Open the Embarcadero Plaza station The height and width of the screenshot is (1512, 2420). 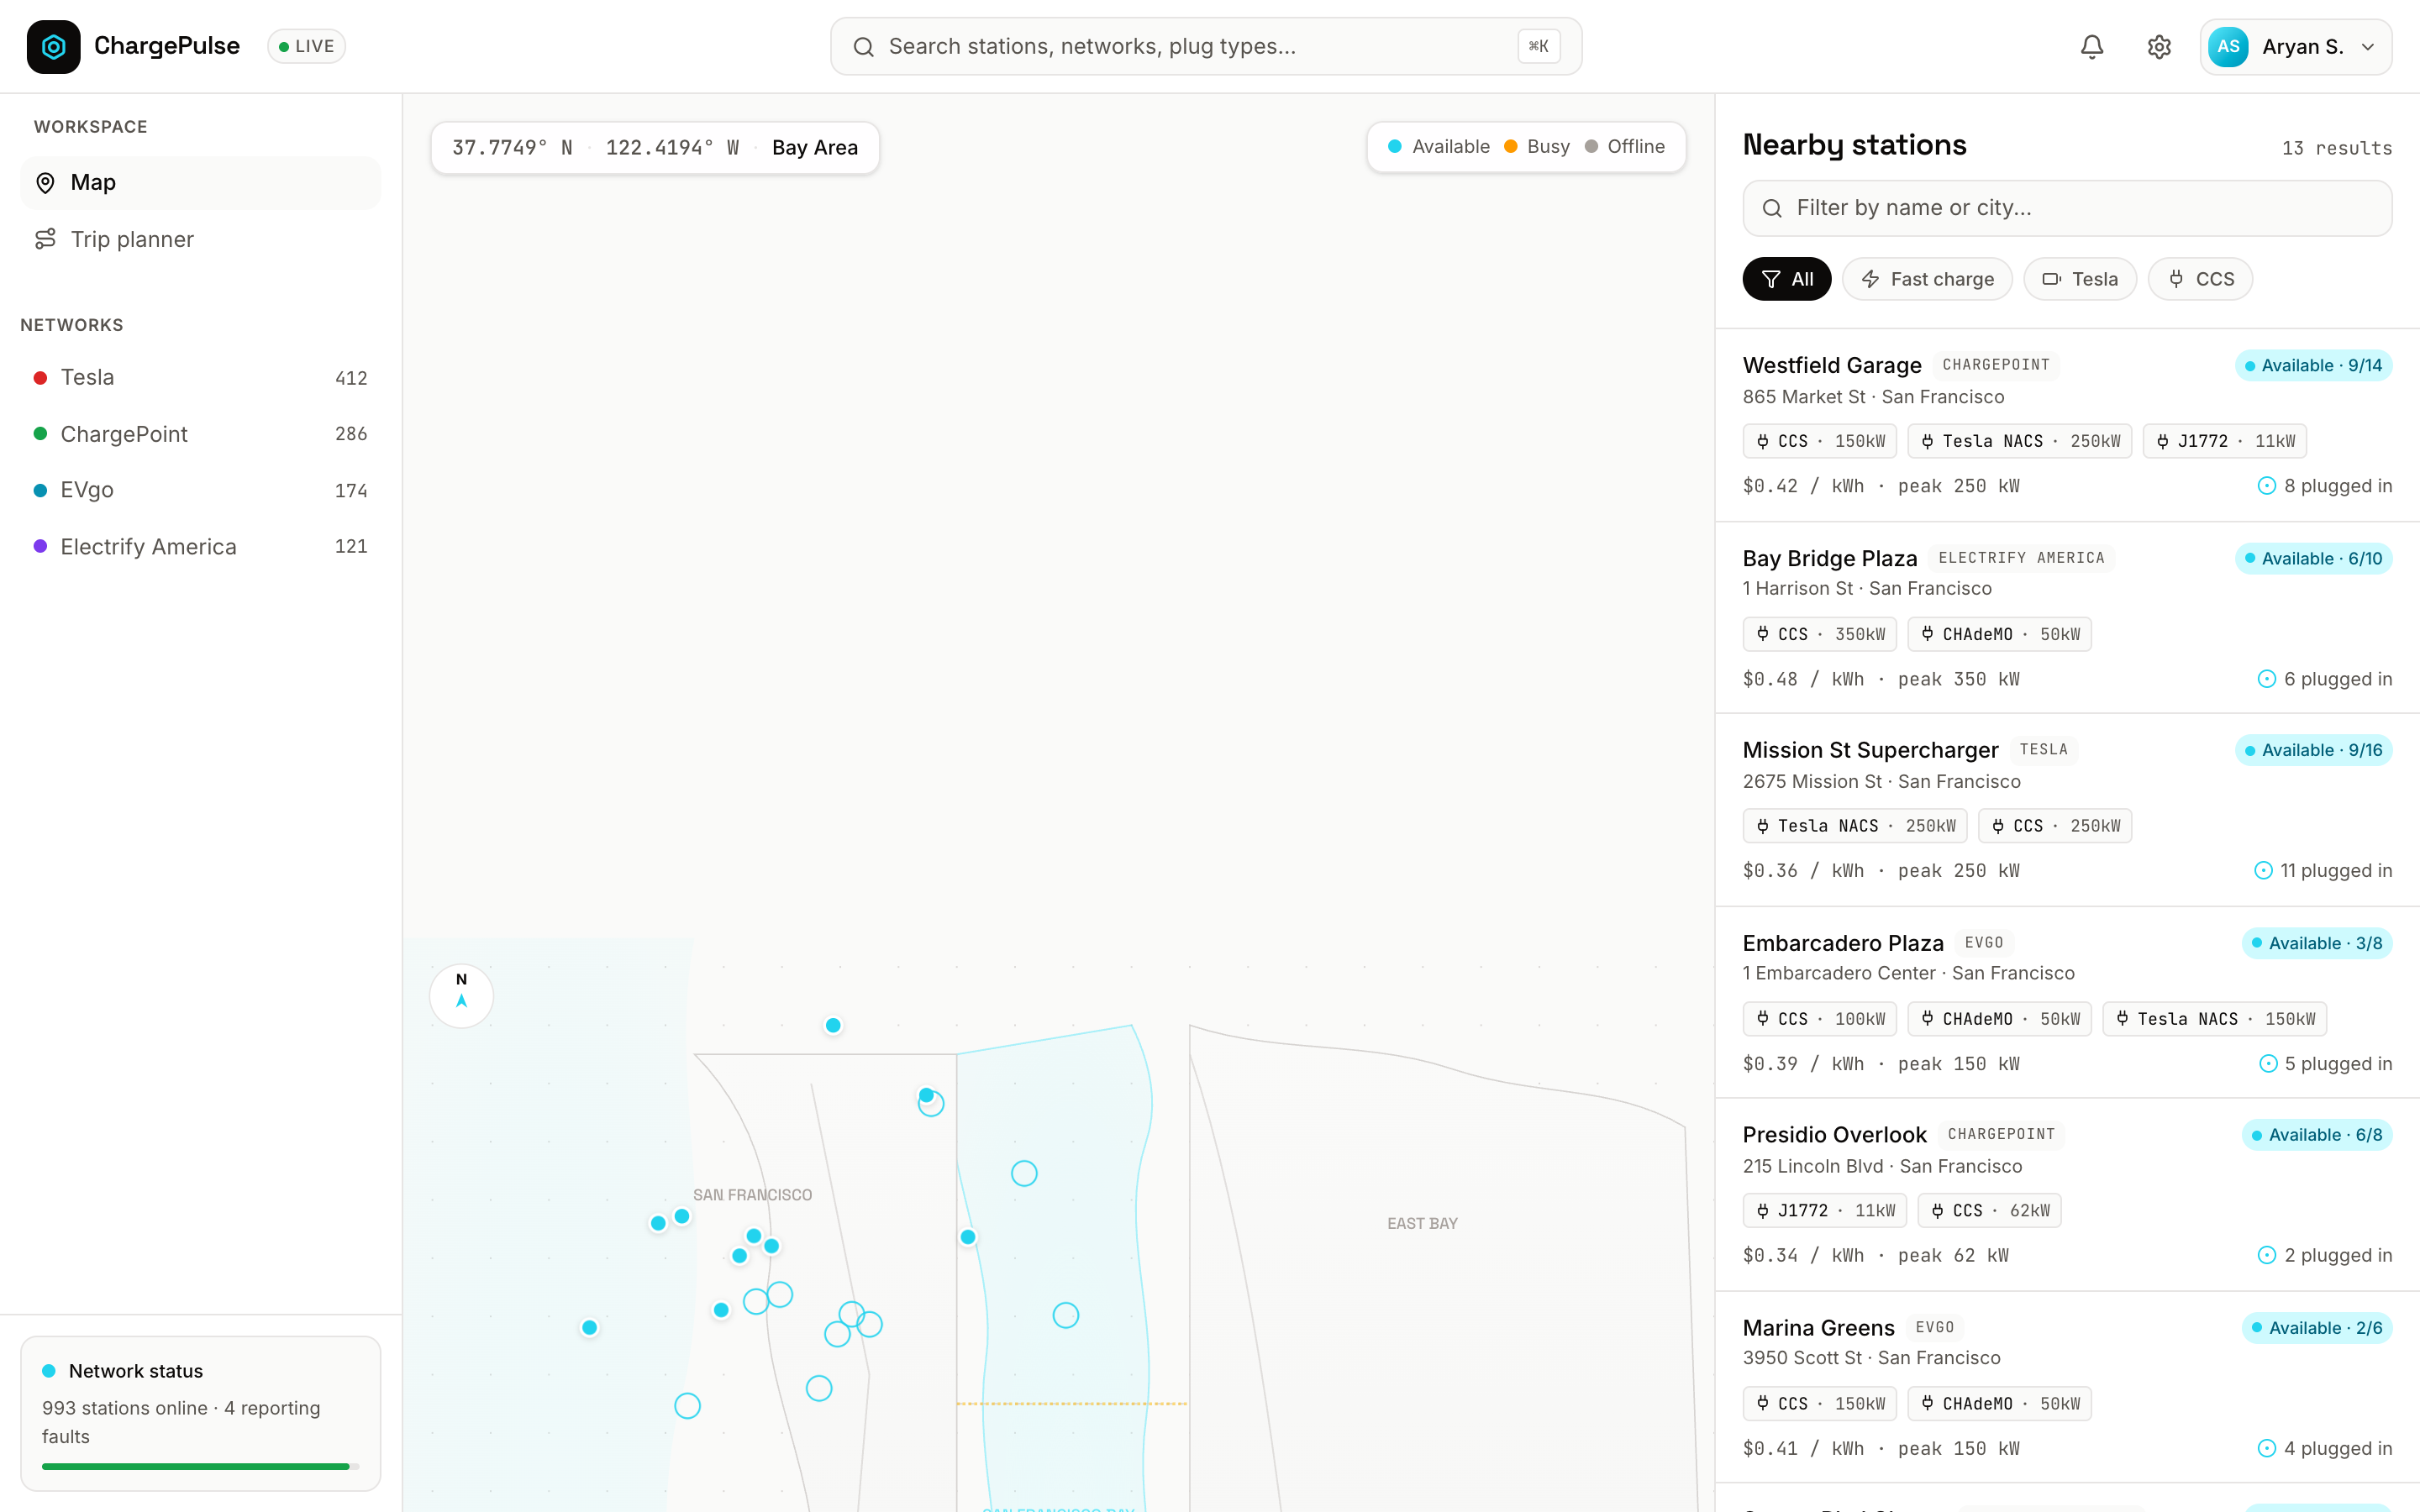2067,1003
